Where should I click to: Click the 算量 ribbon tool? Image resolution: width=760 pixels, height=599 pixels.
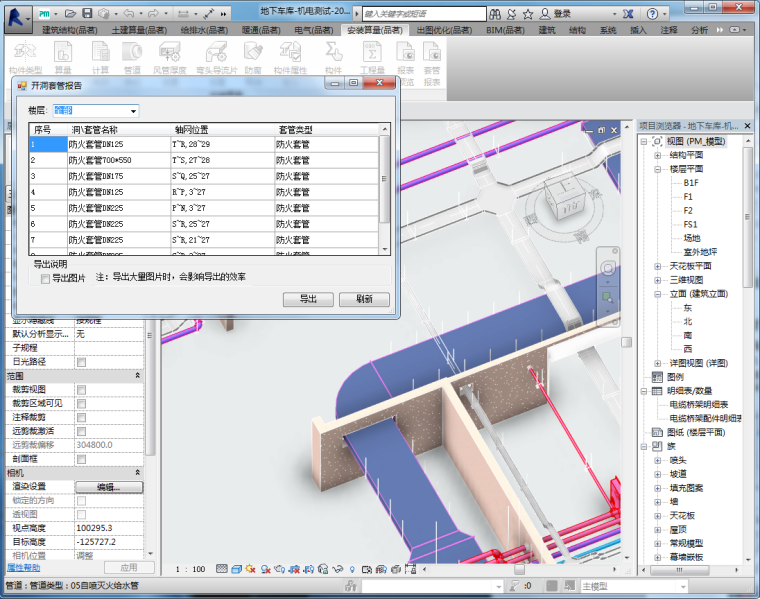63,58
